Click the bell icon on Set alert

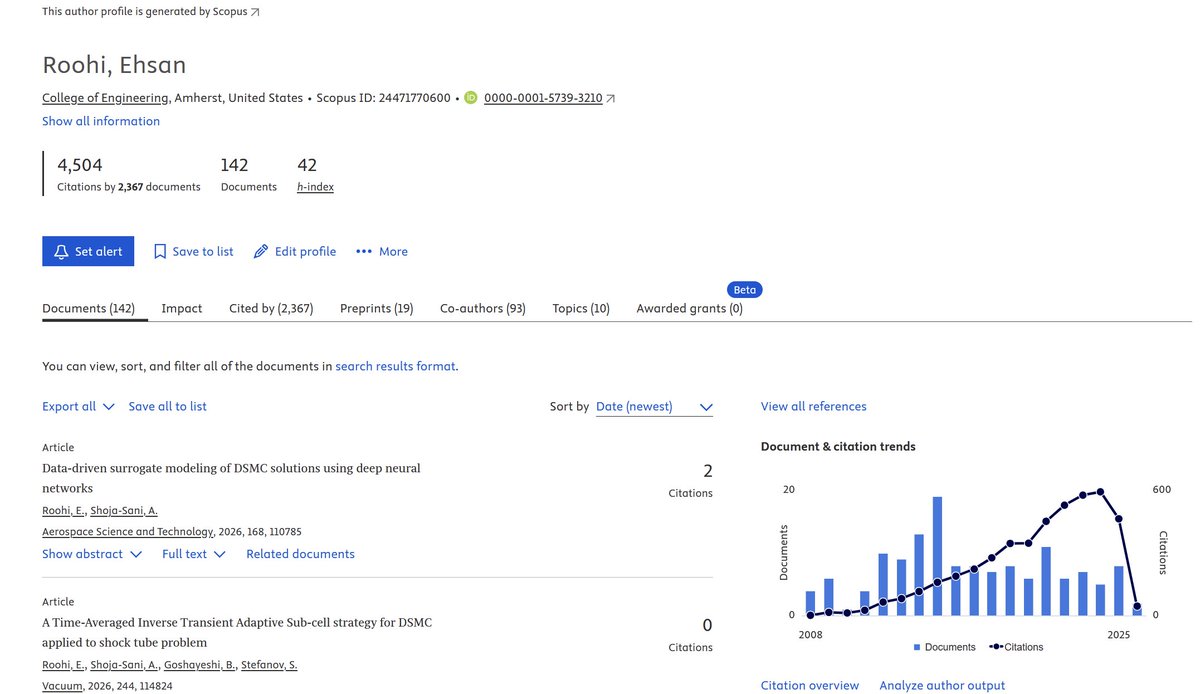click(x=62, y=252)
